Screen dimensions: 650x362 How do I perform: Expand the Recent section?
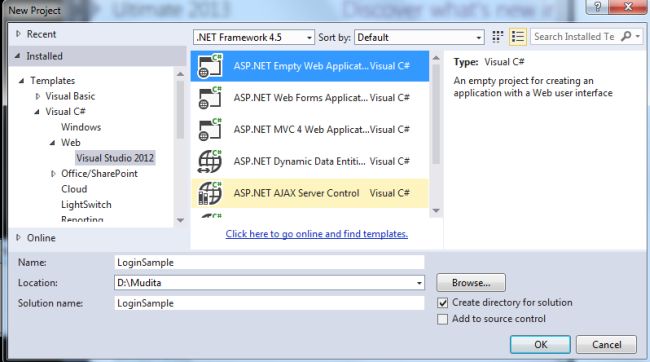click(x=18, y=34)
